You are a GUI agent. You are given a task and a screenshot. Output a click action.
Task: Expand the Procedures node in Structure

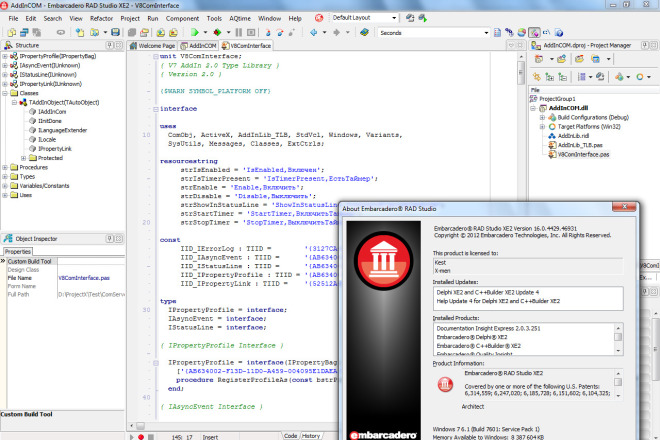coord(5,167)
